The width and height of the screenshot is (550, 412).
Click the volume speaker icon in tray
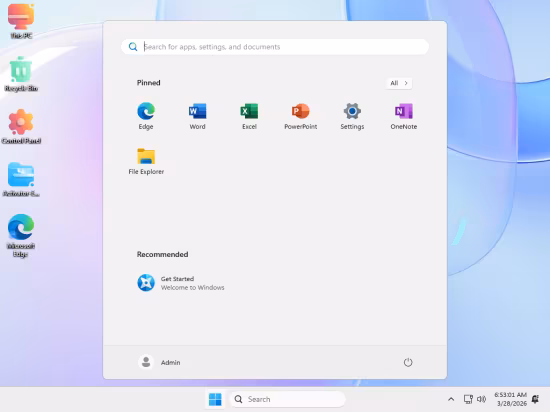coord(482,399)
